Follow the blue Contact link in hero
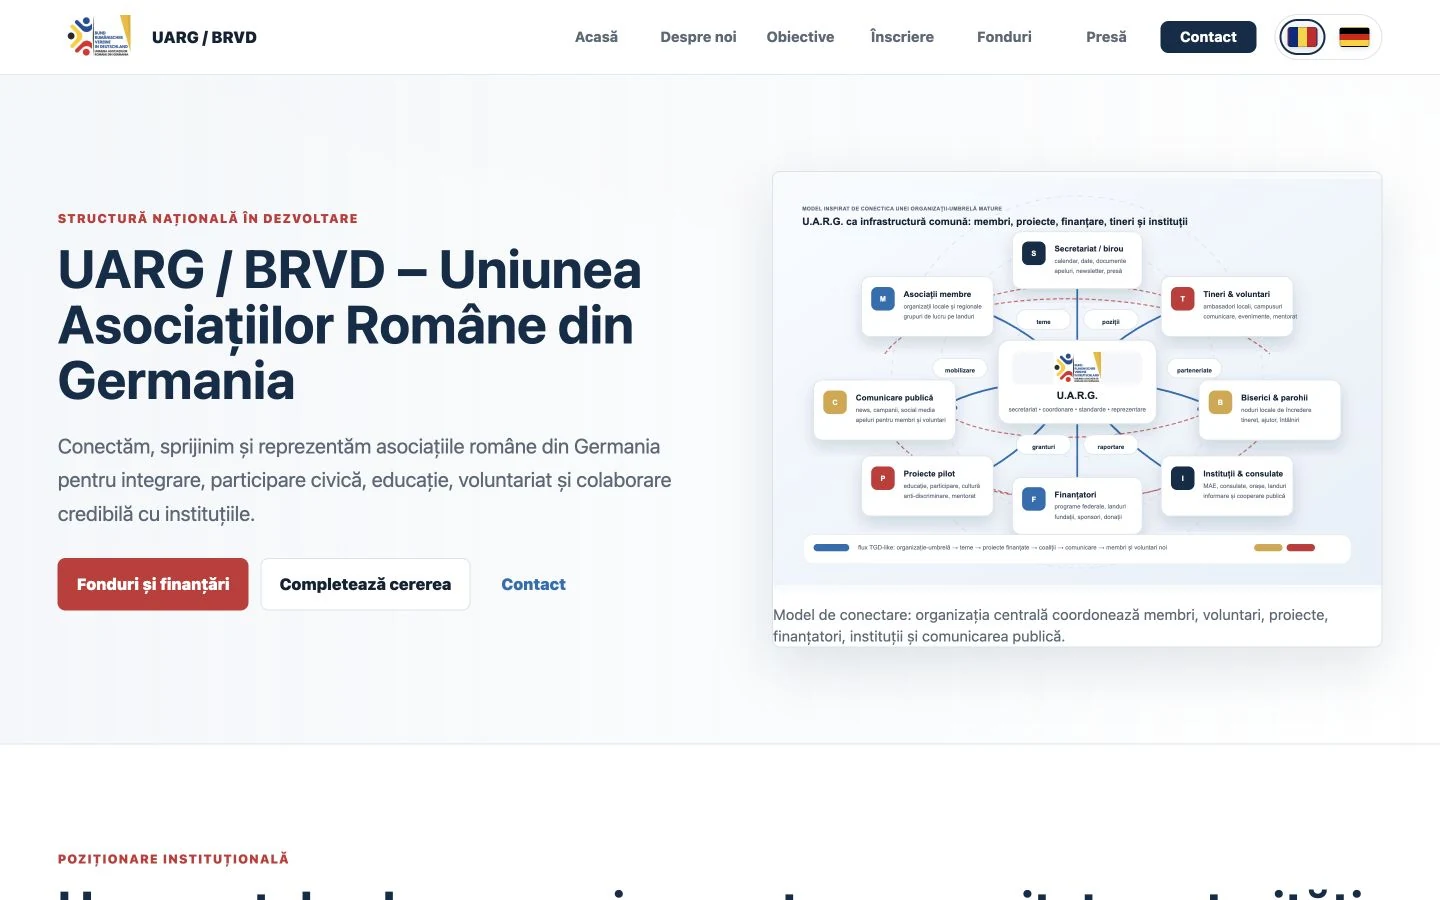1440x900 pixels. (x=533, y=584)
